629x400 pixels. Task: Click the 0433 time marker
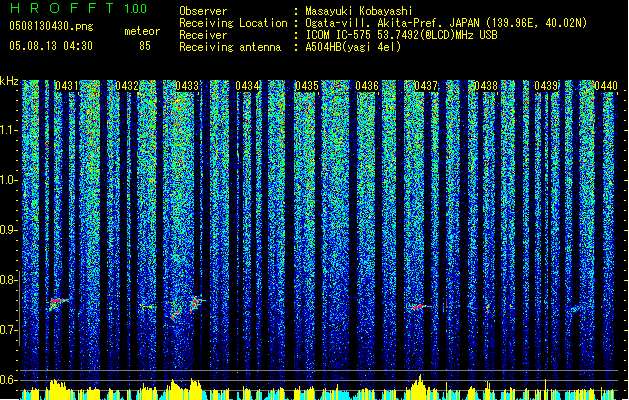(187, 86)
